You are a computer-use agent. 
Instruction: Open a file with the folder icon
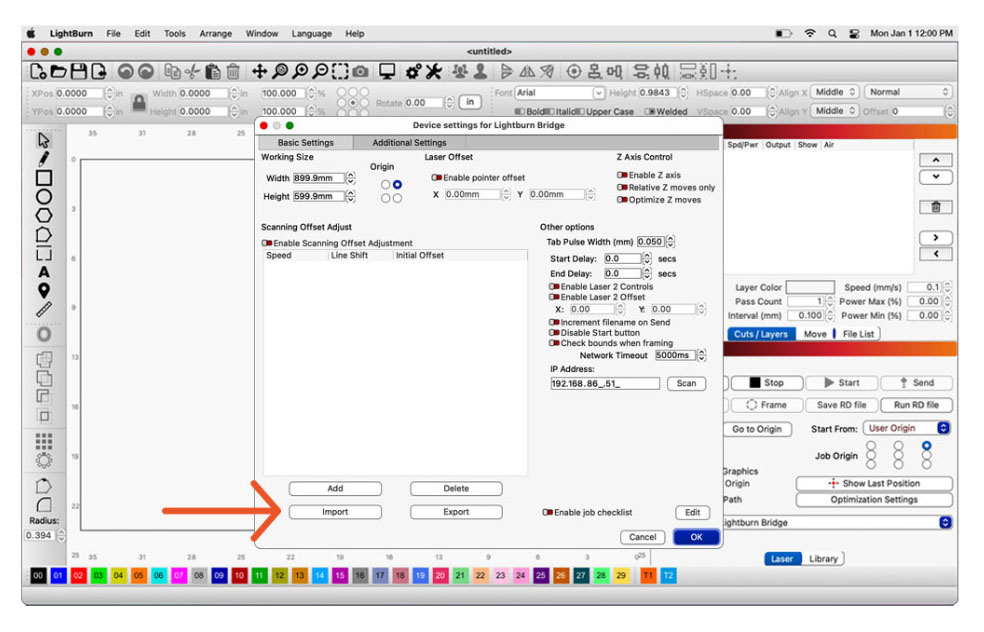(58, 72)
